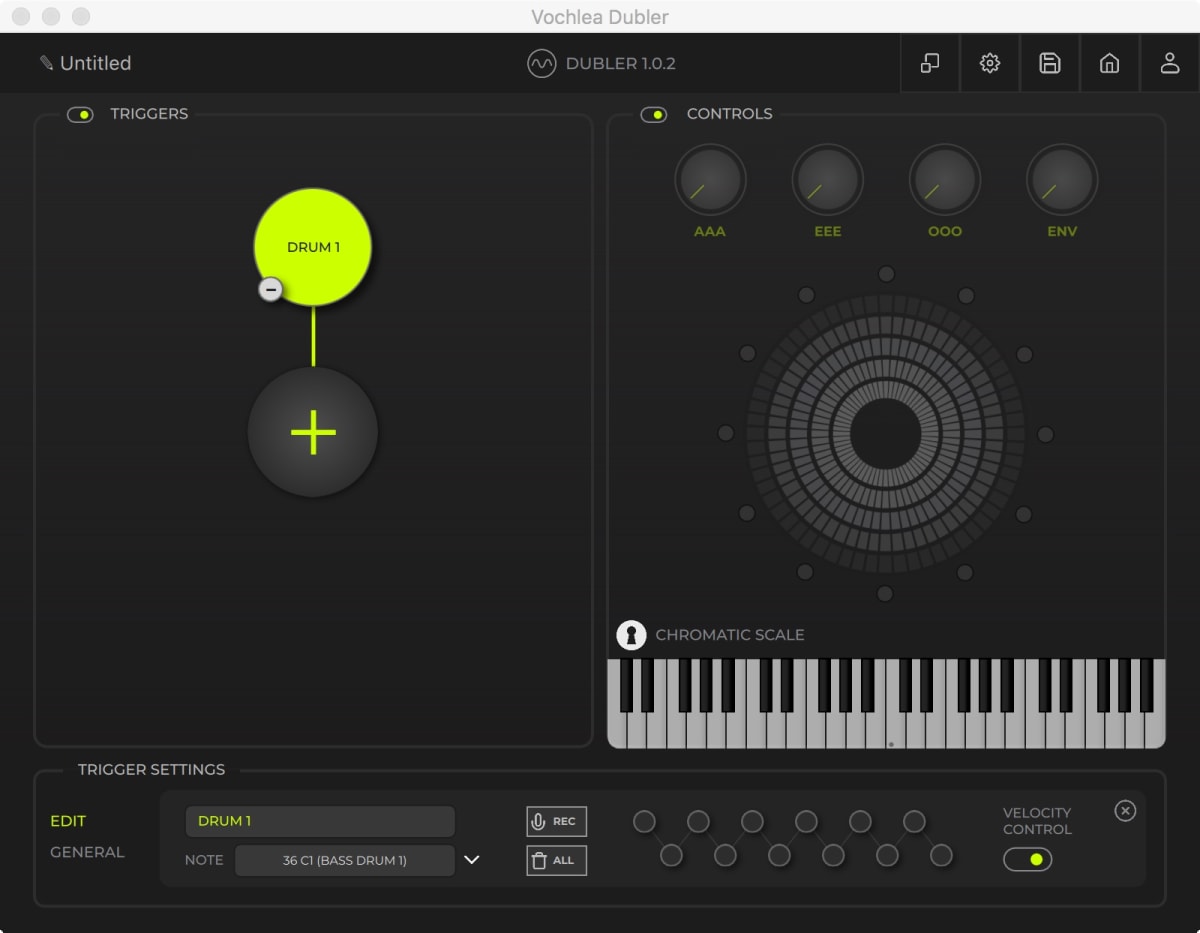Click the ENV label under the knob
Viewport: 1200px width, 933px height.
pyautogui.click(x=1062, y=231)
